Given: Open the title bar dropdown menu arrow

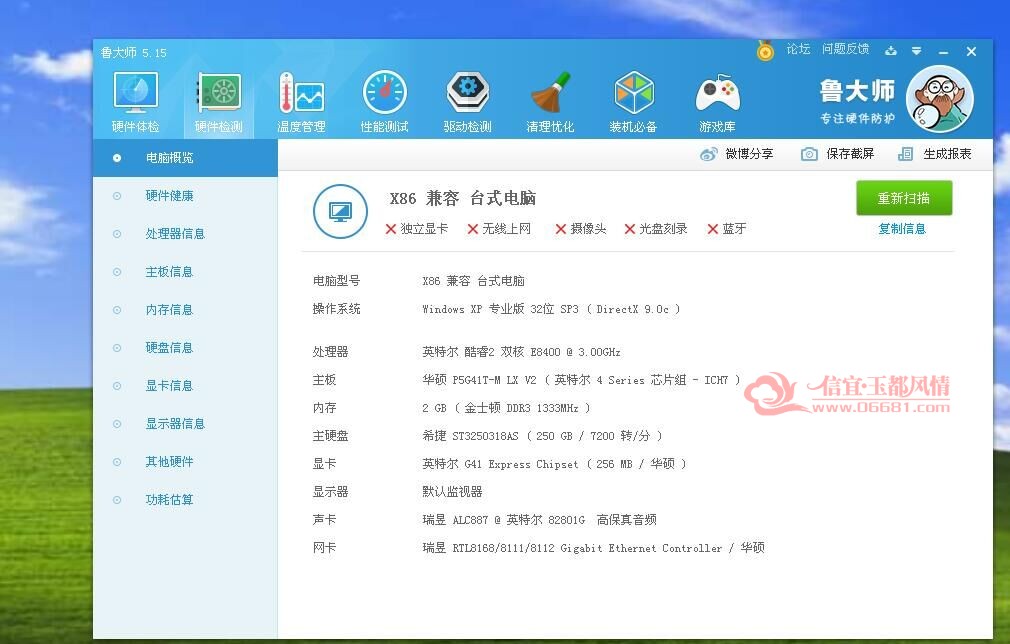Looking at the screenshot, I should [917, 51].
